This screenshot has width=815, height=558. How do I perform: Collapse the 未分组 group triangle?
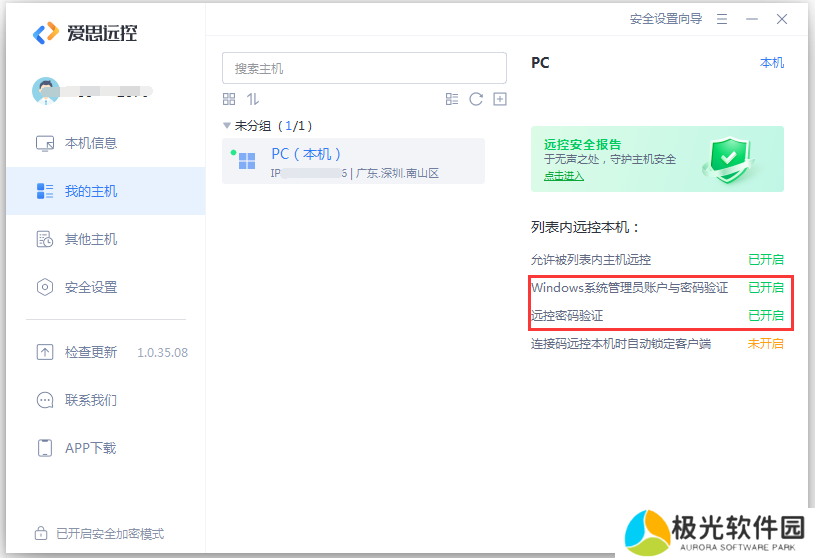pos(227,126)
